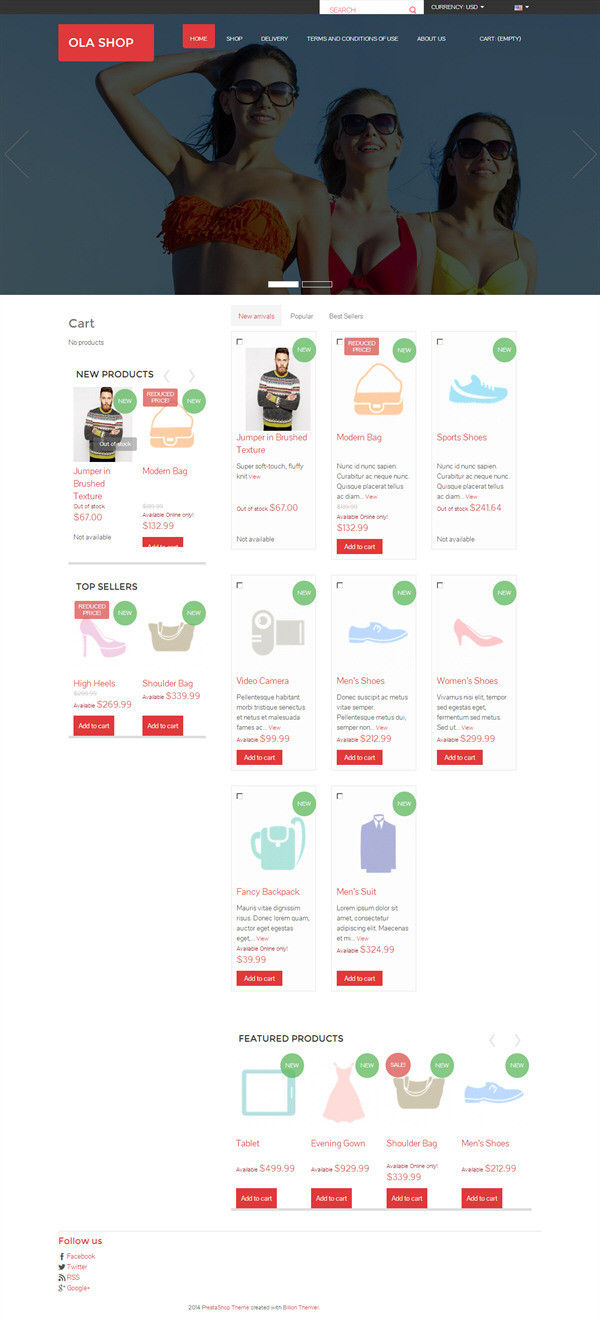Tick the compare checkbox on Video Camera
The image size is (600, 1321).
point(240,585)
